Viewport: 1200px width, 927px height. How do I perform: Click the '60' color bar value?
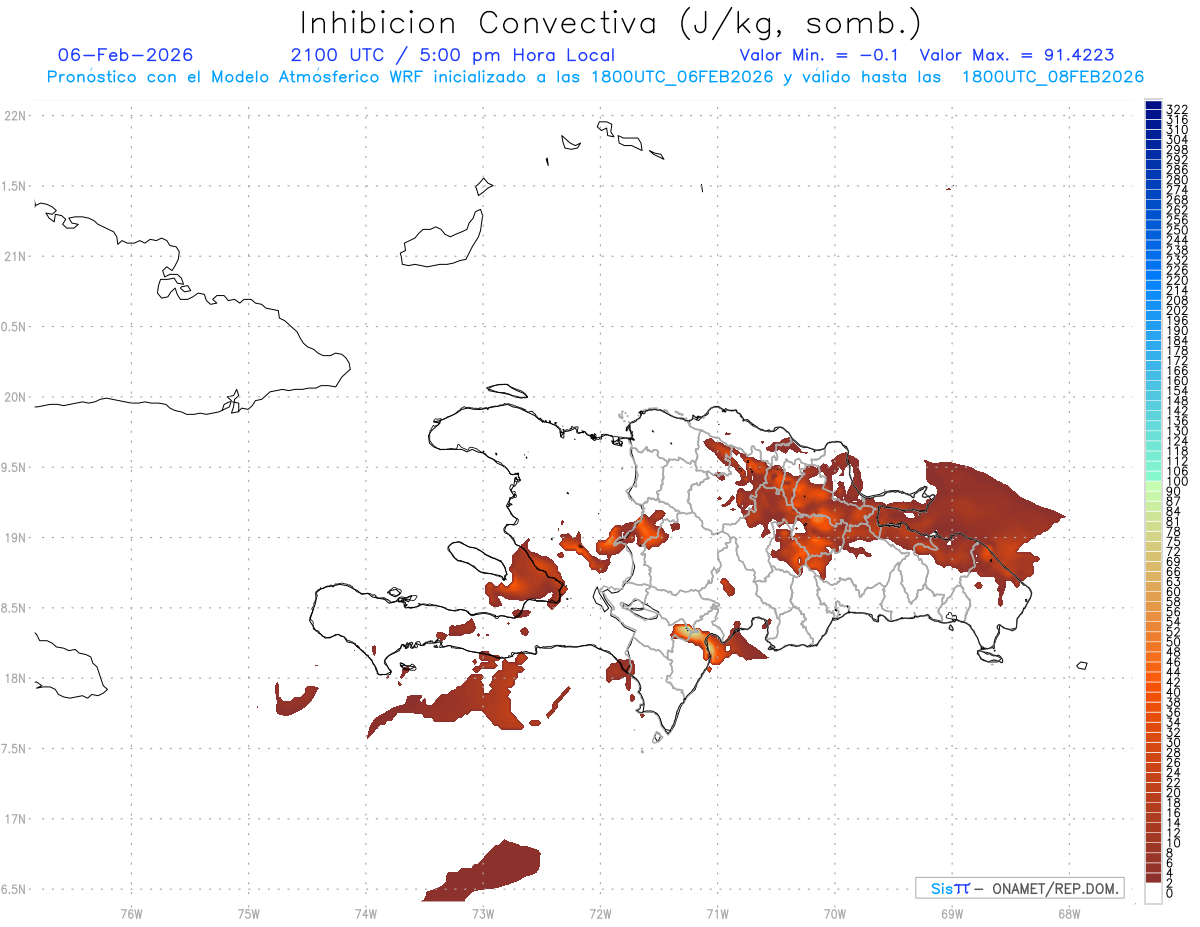[x=1173, y=591]
